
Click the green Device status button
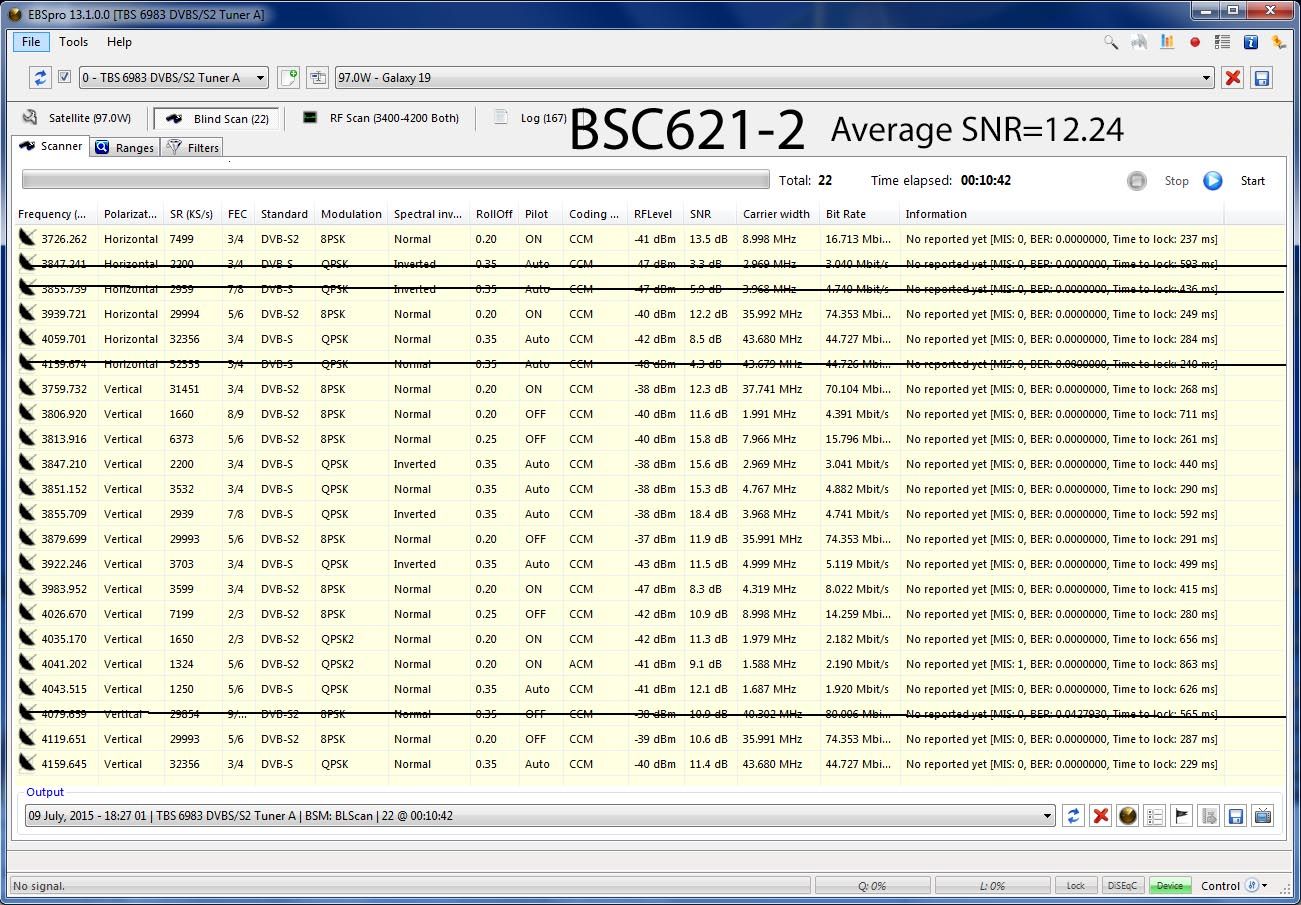tap(1169, 886)
